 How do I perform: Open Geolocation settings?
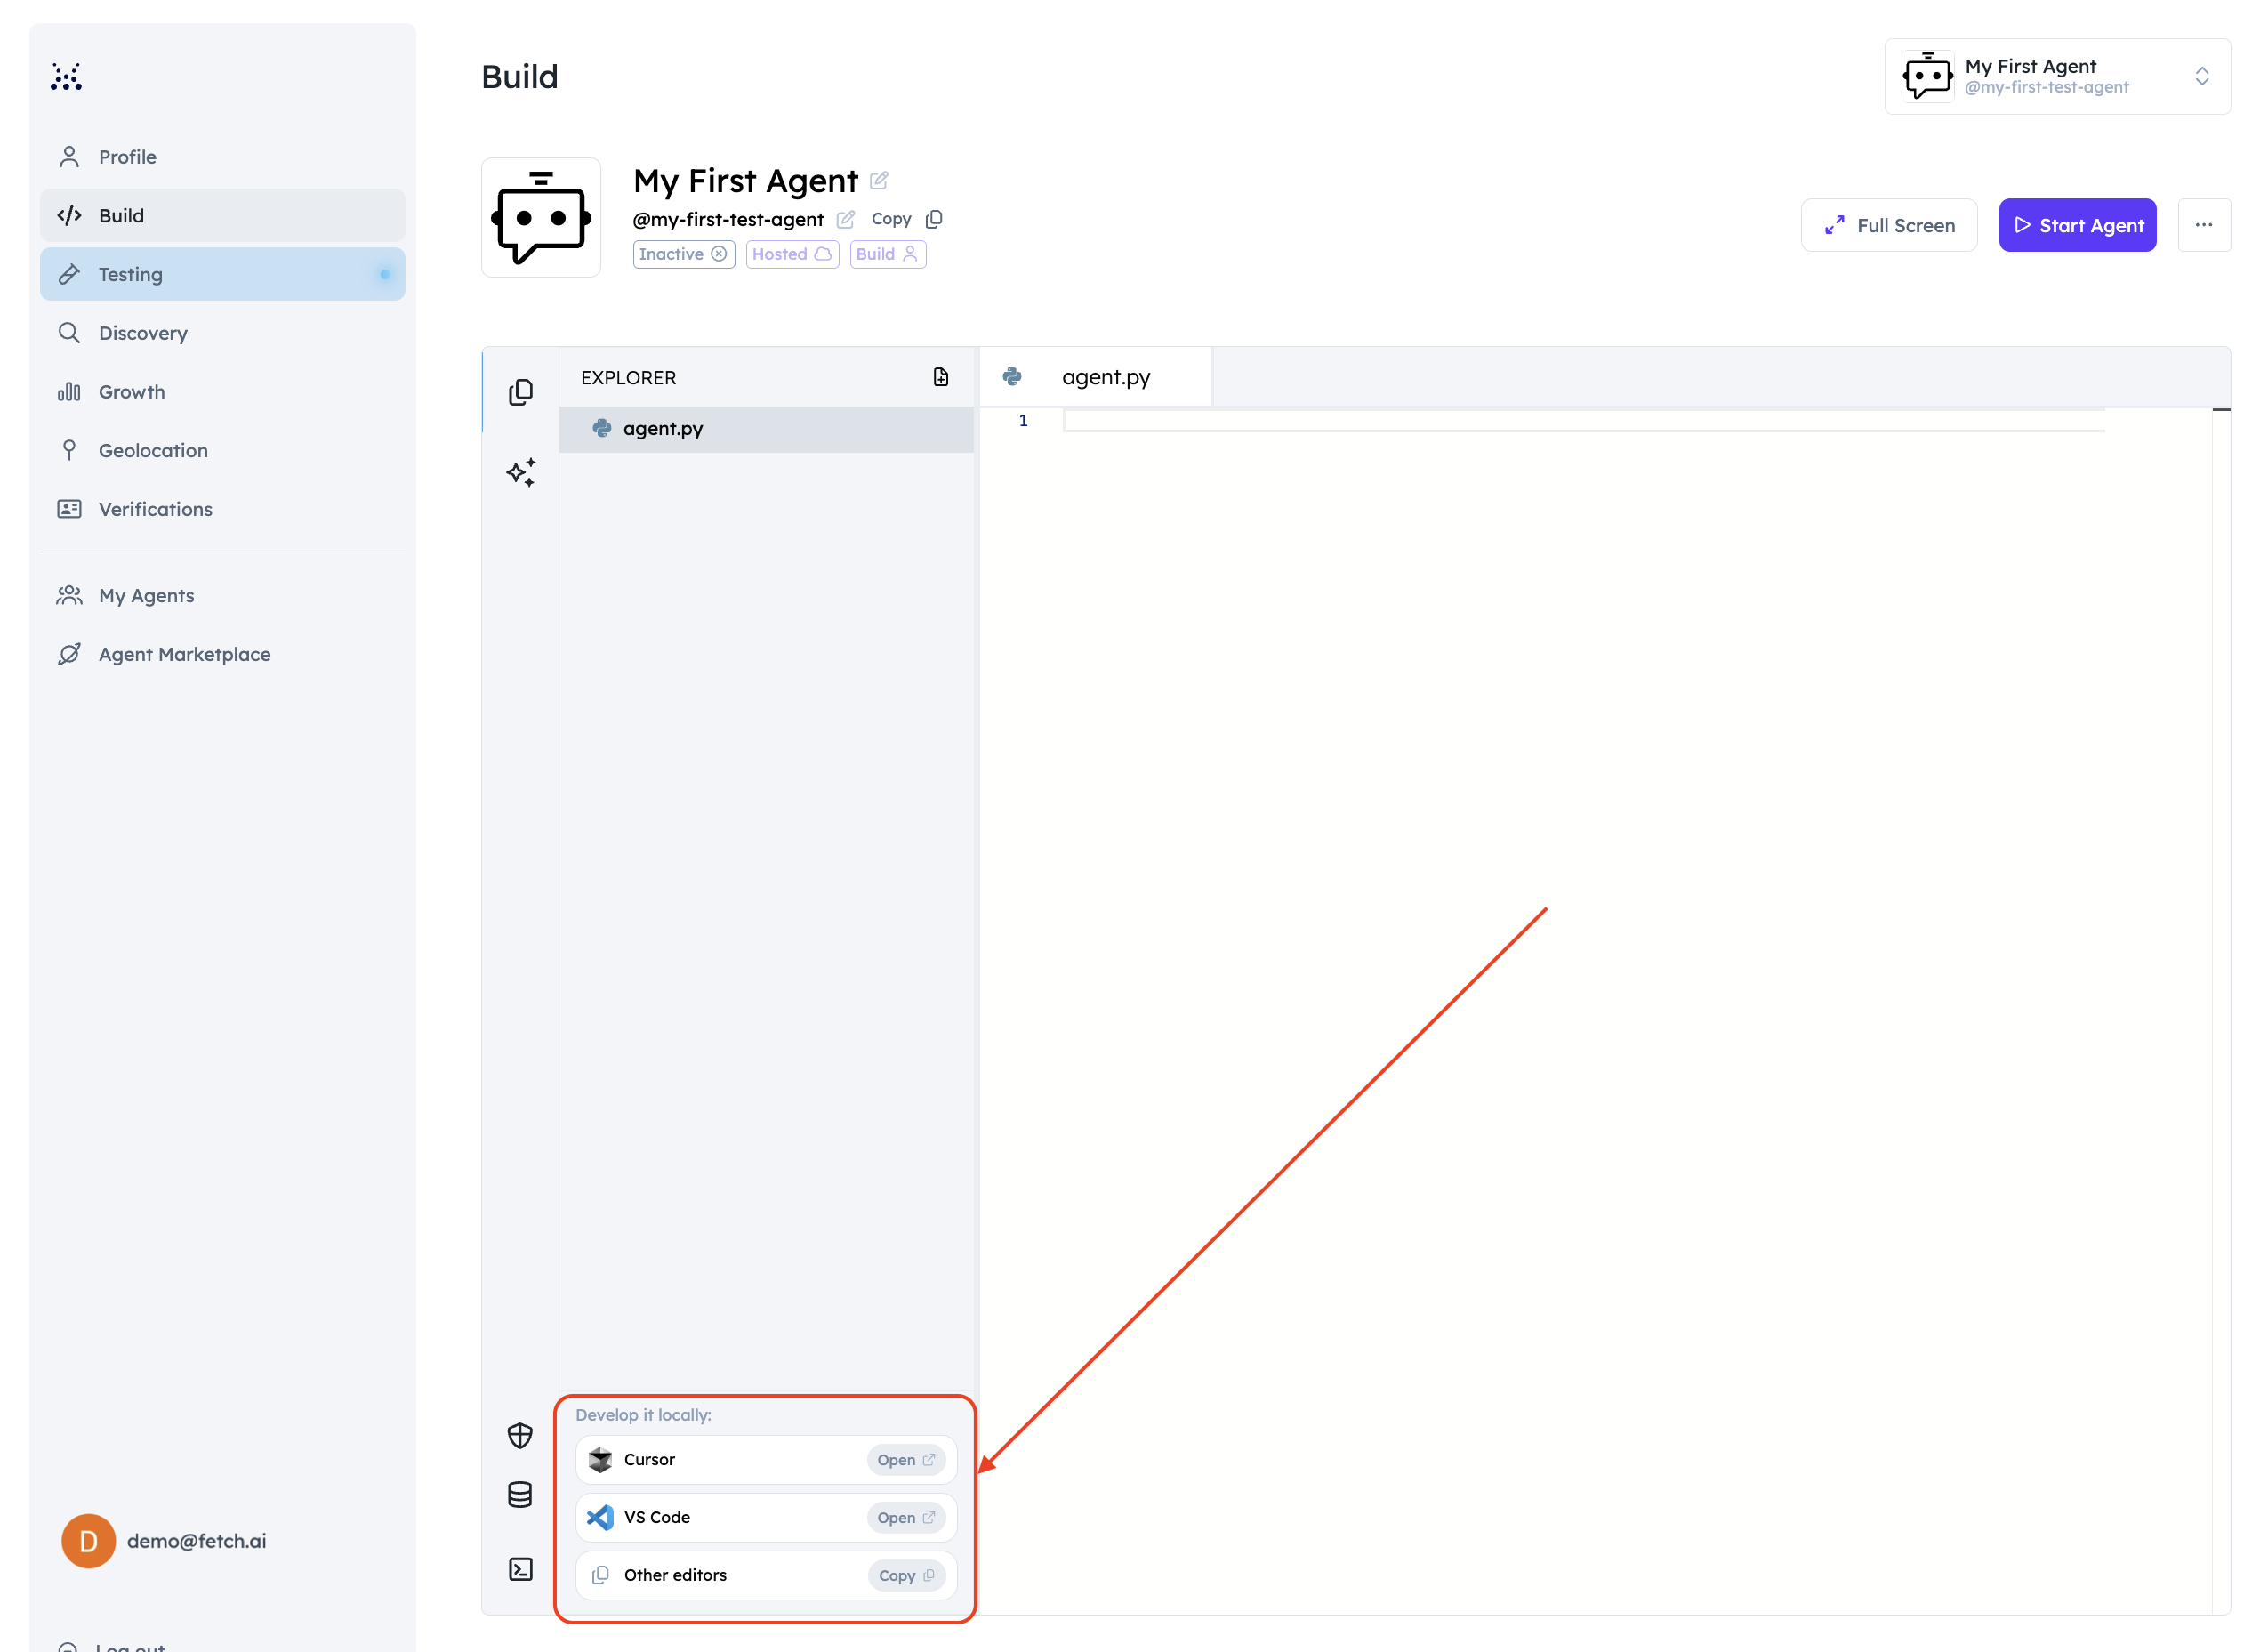click(222, 450)
